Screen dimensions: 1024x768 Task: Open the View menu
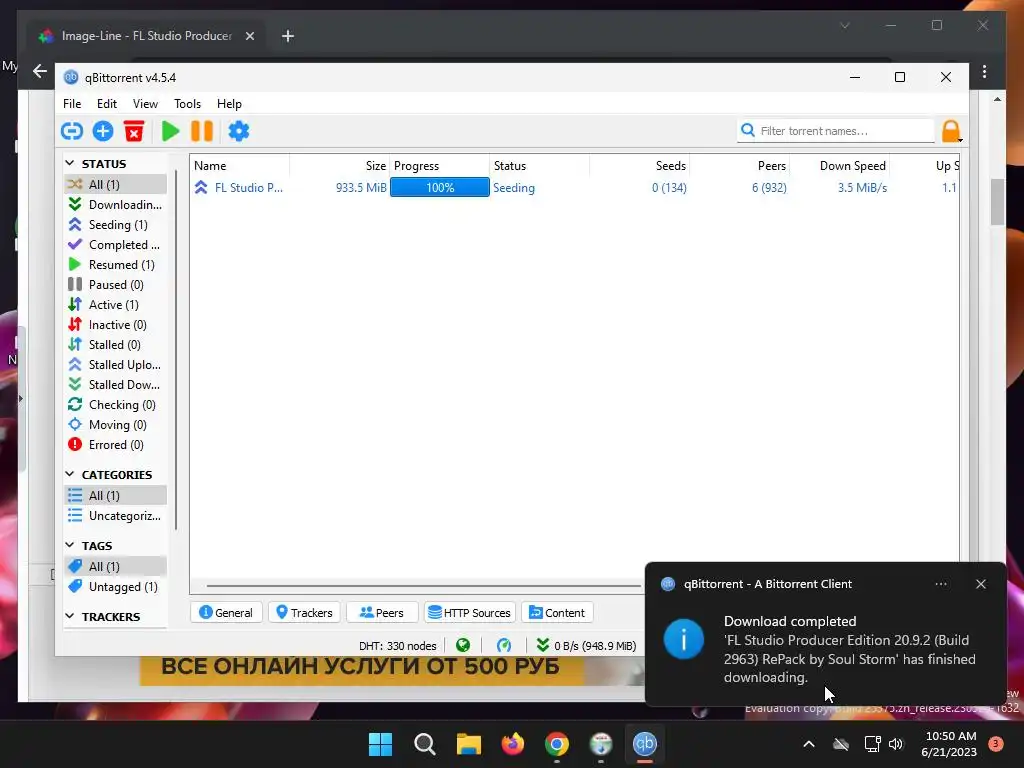[x=145, y=104]
